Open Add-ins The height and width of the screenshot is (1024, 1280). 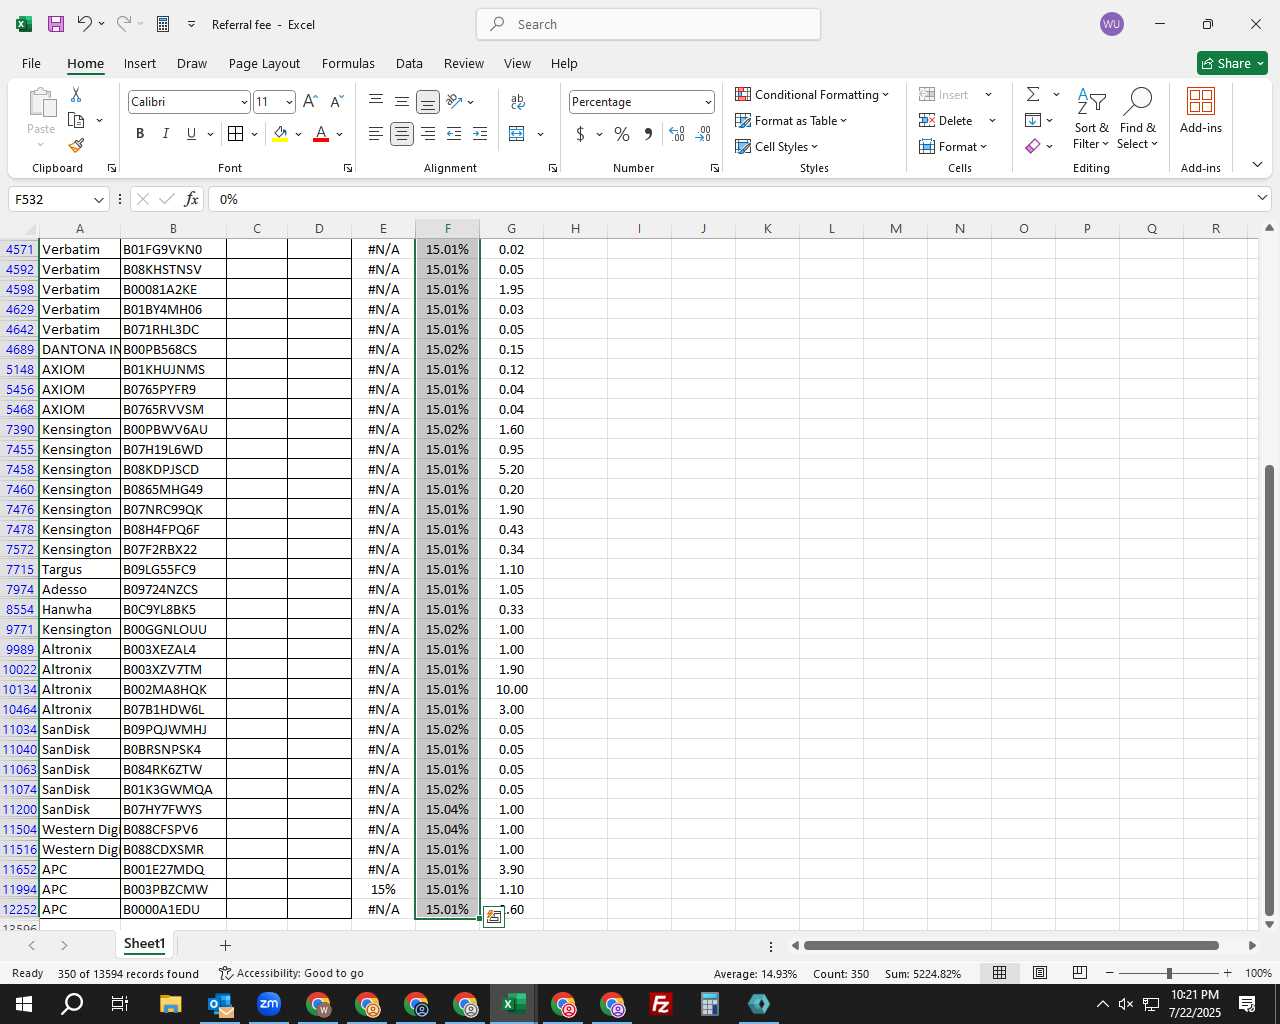1200,110
